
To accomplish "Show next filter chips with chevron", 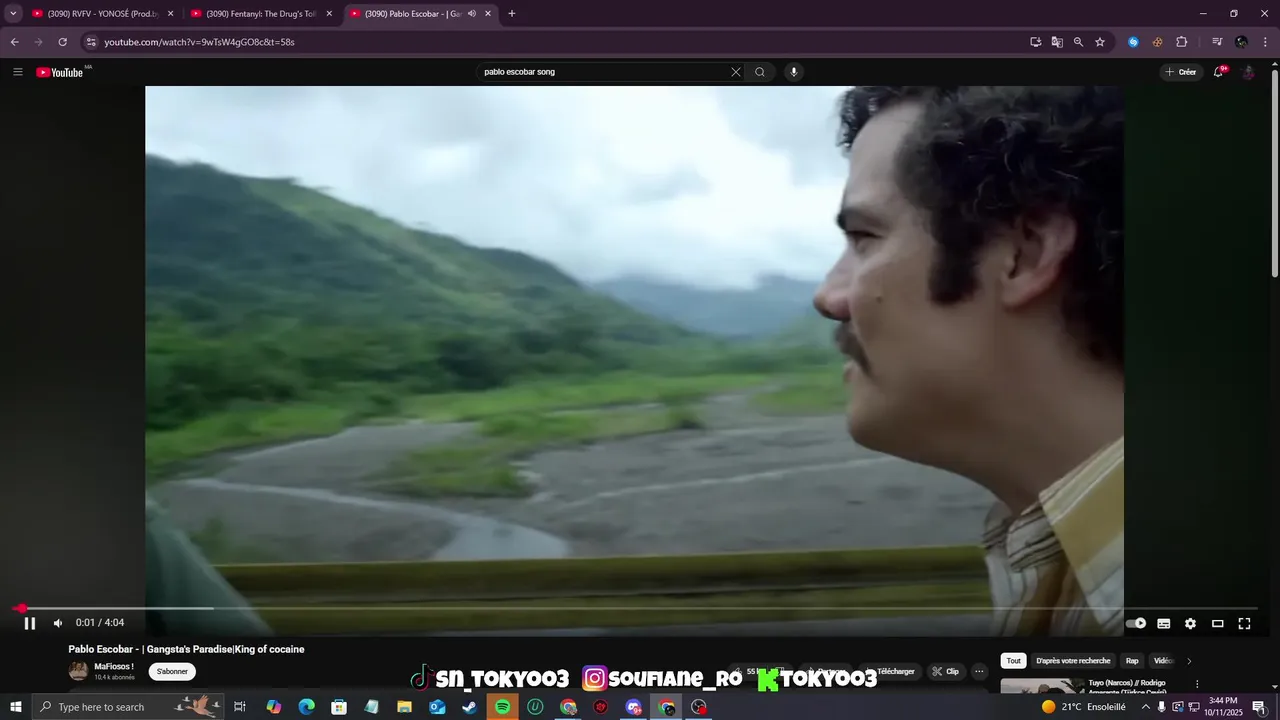I will pos(1189,661).
